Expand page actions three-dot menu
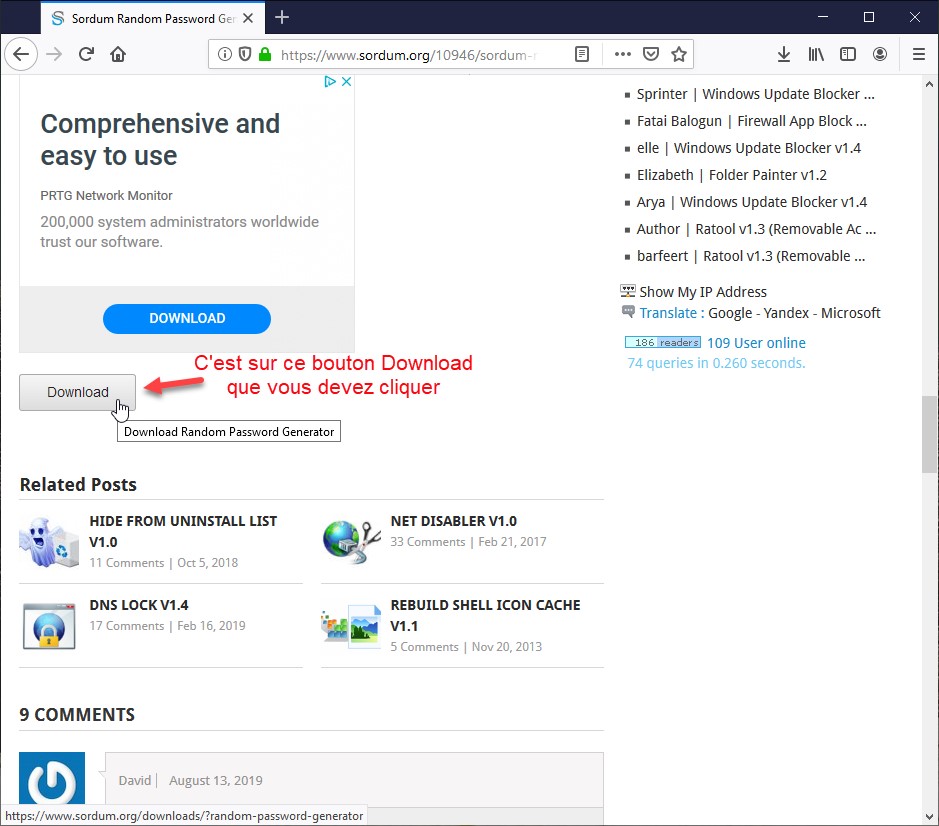Viewport: 939px width, 826px height. [x=622, y=54]
